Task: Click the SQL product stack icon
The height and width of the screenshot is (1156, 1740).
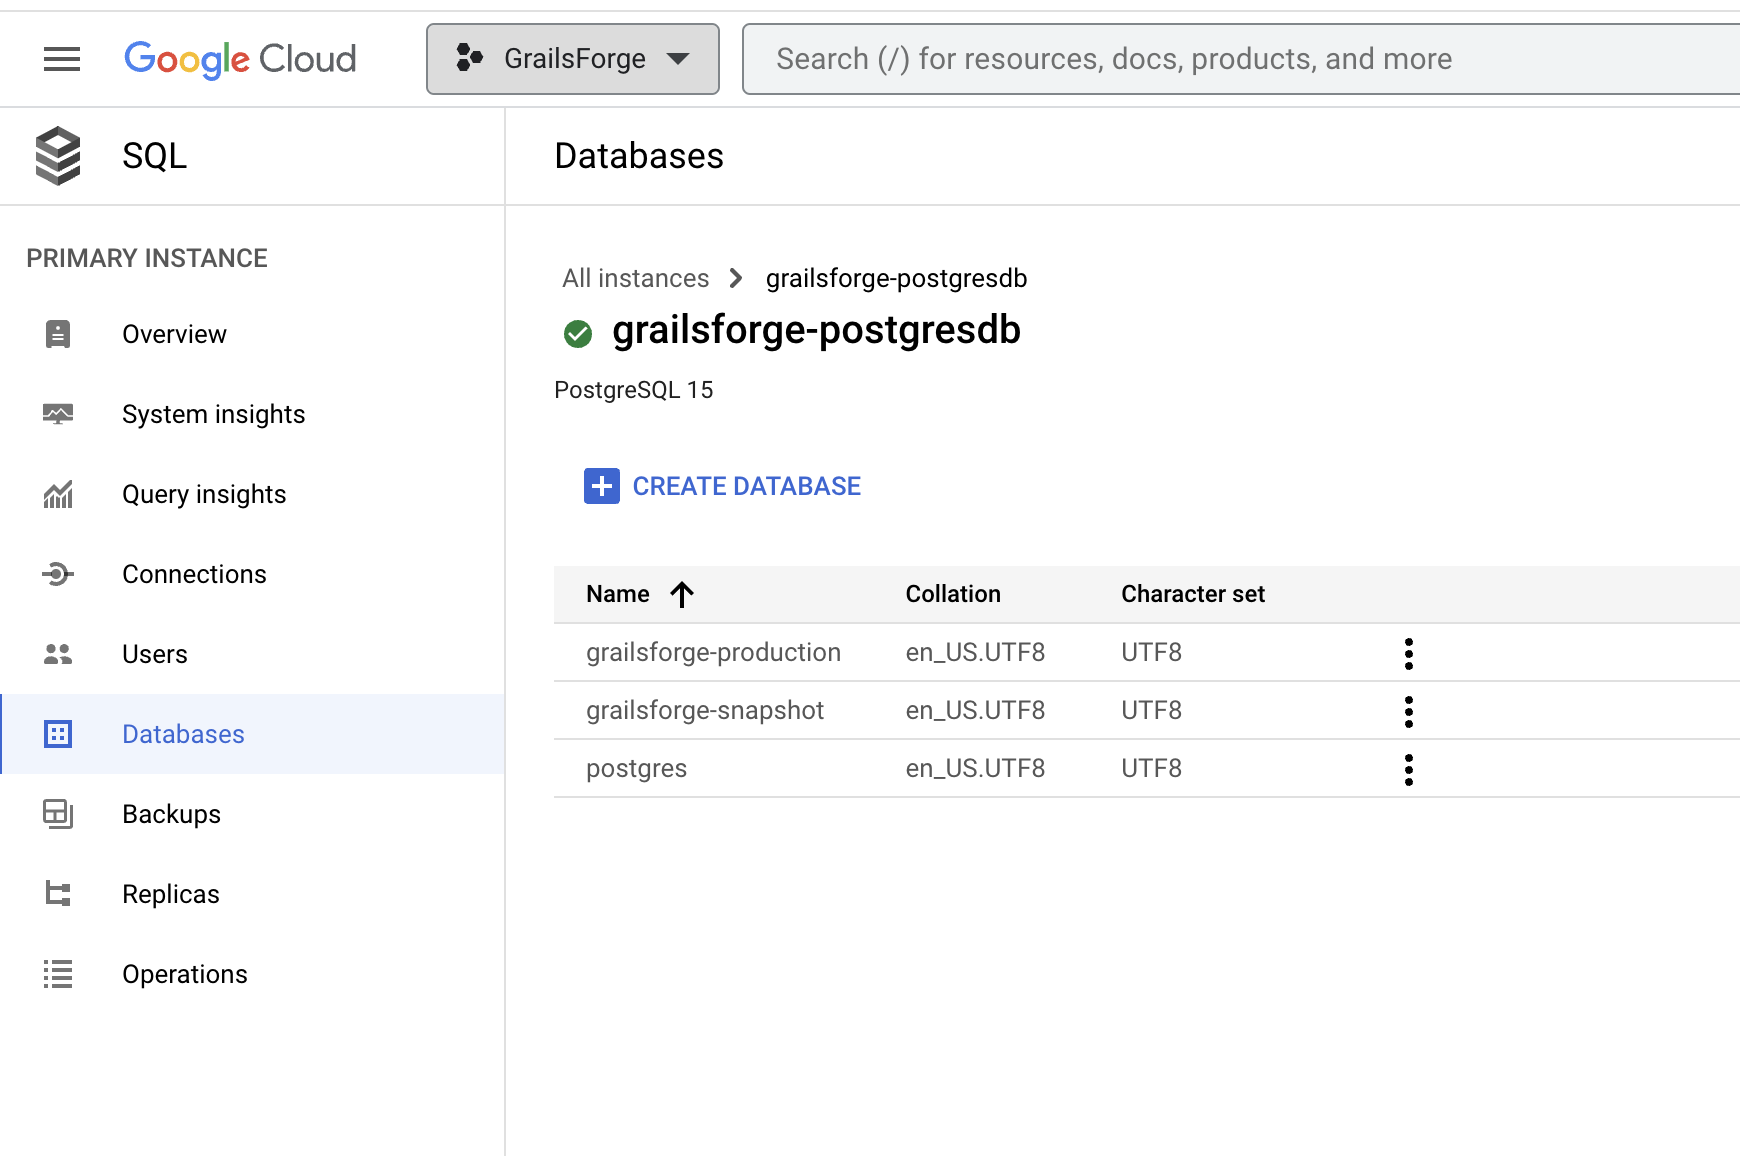Action: 58,156
